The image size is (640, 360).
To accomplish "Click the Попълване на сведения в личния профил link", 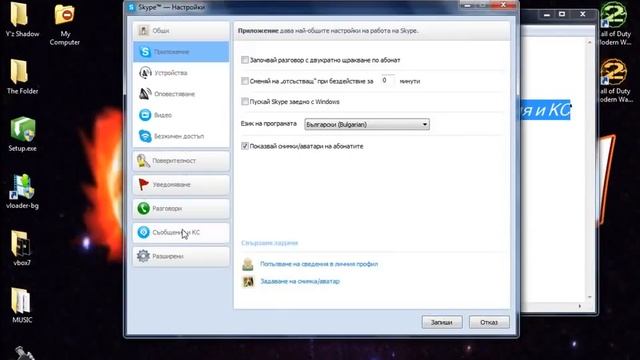I will (319, 264).
